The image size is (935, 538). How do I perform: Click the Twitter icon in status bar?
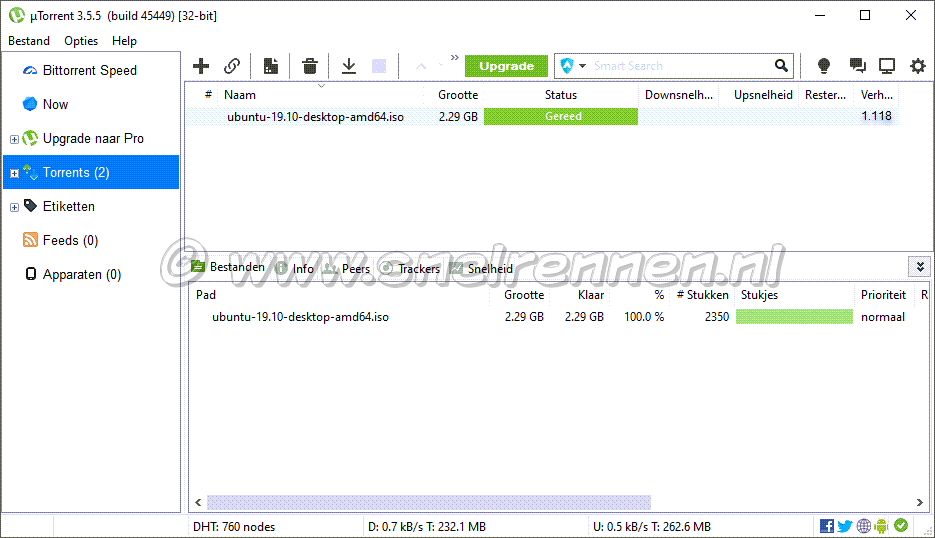click(844, 525)
